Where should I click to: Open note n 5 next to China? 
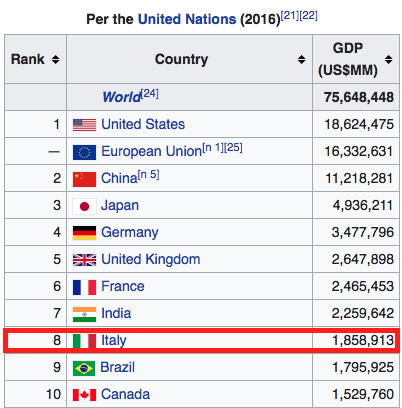[149, 175]
